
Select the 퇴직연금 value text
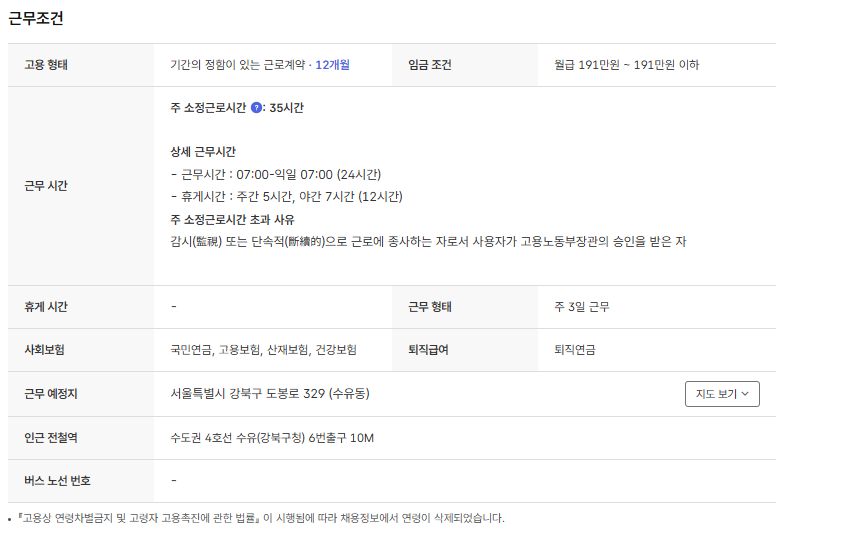click(575, 350)
